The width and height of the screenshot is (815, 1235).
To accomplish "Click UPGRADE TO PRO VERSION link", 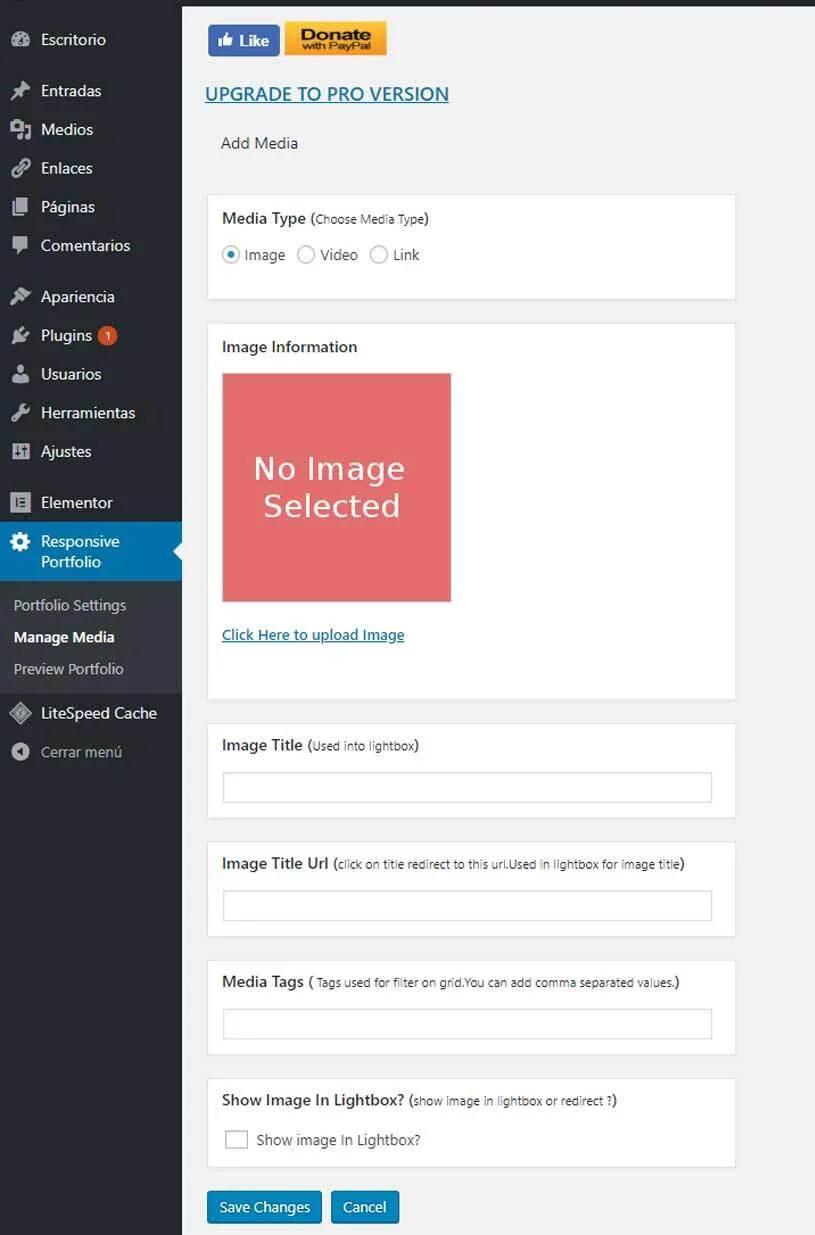I will click(326, 94).
